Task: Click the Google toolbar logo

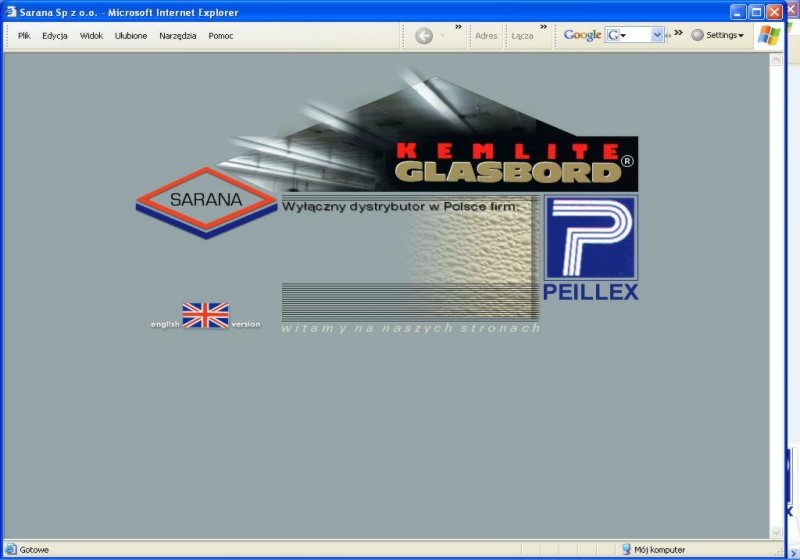Action: (x=582, y=35)
